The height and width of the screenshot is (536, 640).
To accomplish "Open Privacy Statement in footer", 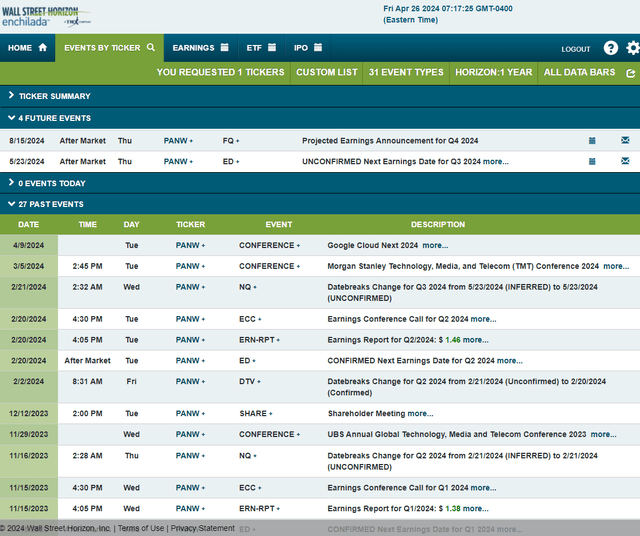I will tap(202, 528).
